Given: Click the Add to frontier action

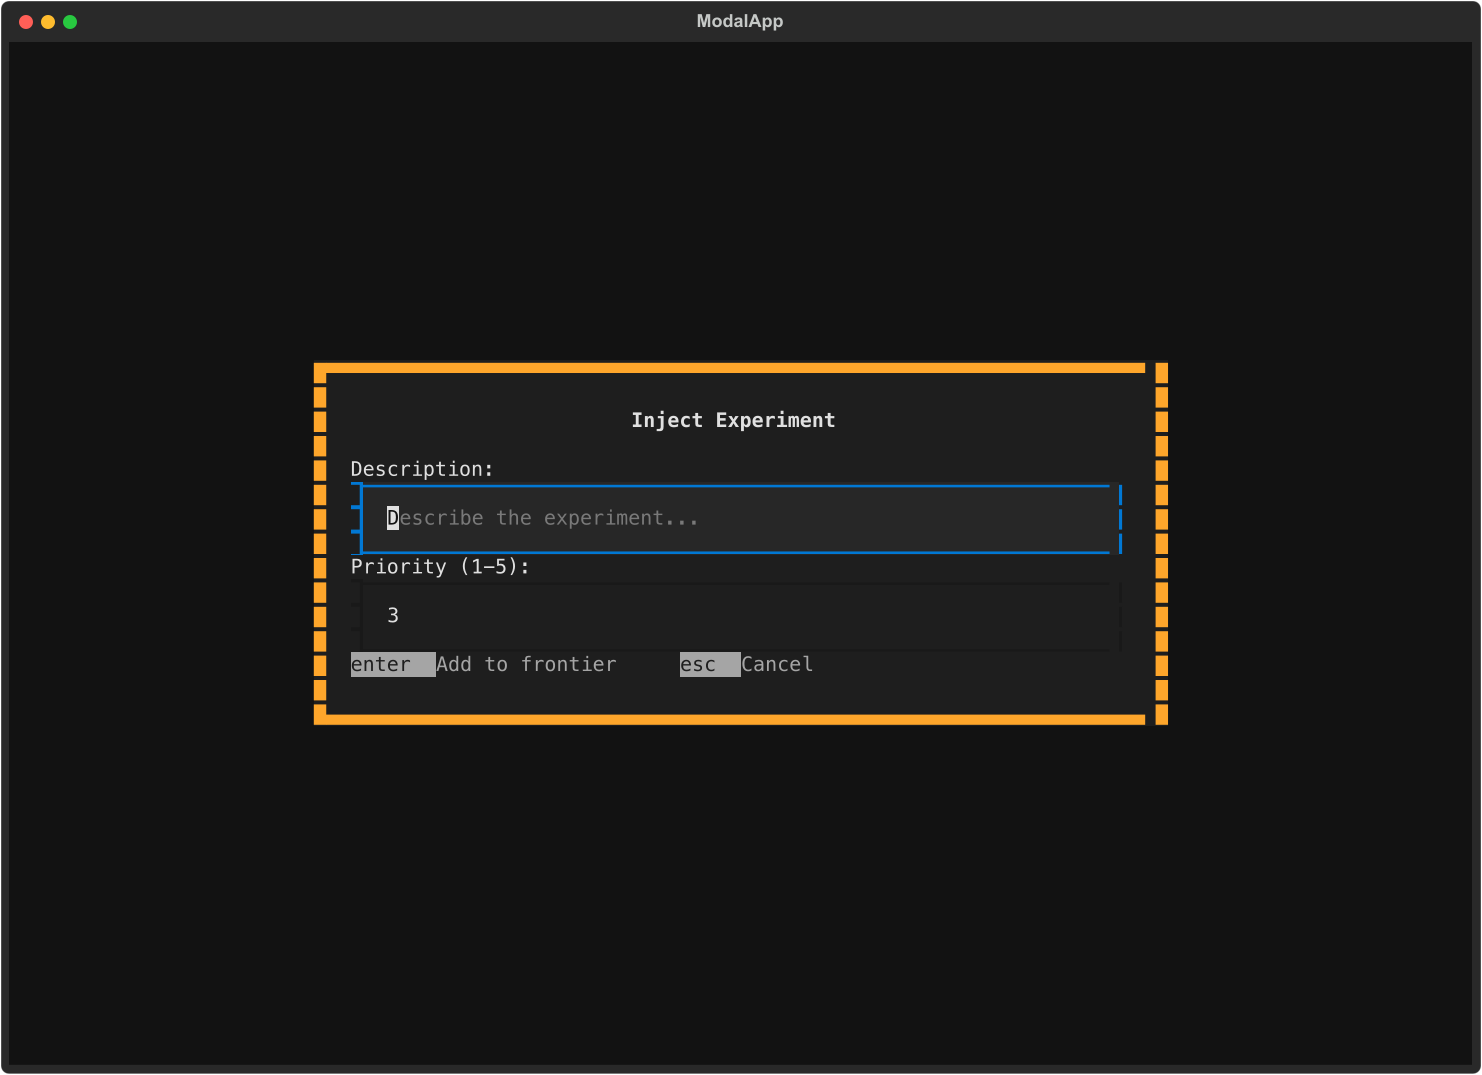Looking at the screenshot, I should point(526,665).
